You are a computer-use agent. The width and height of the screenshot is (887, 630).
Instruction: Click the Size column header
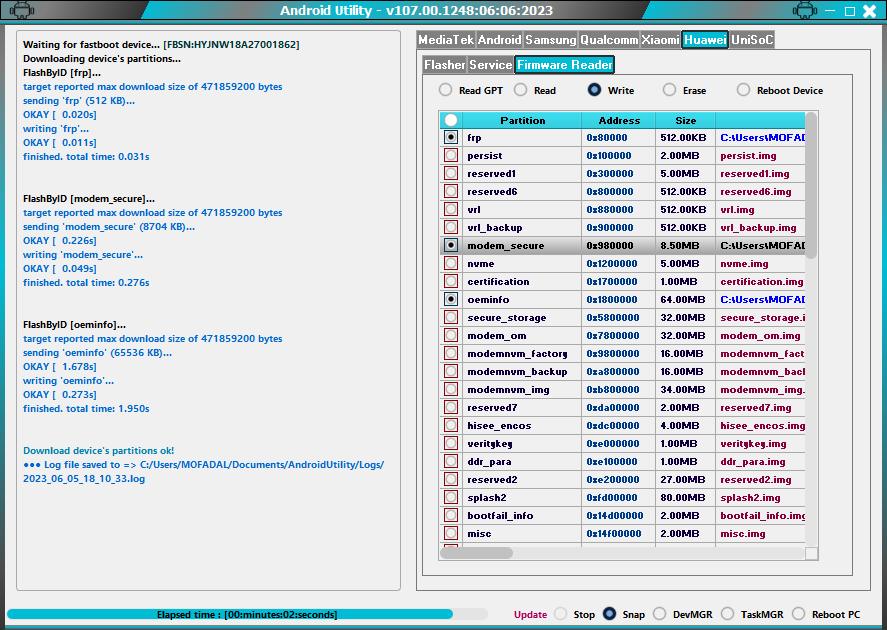point(685,120)
